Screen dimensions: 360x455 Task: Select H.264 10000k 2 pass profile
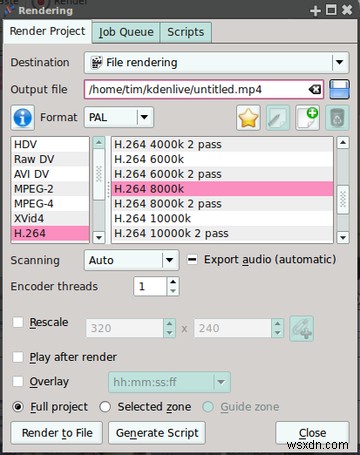pyautogui.click(x=222, y=233)
